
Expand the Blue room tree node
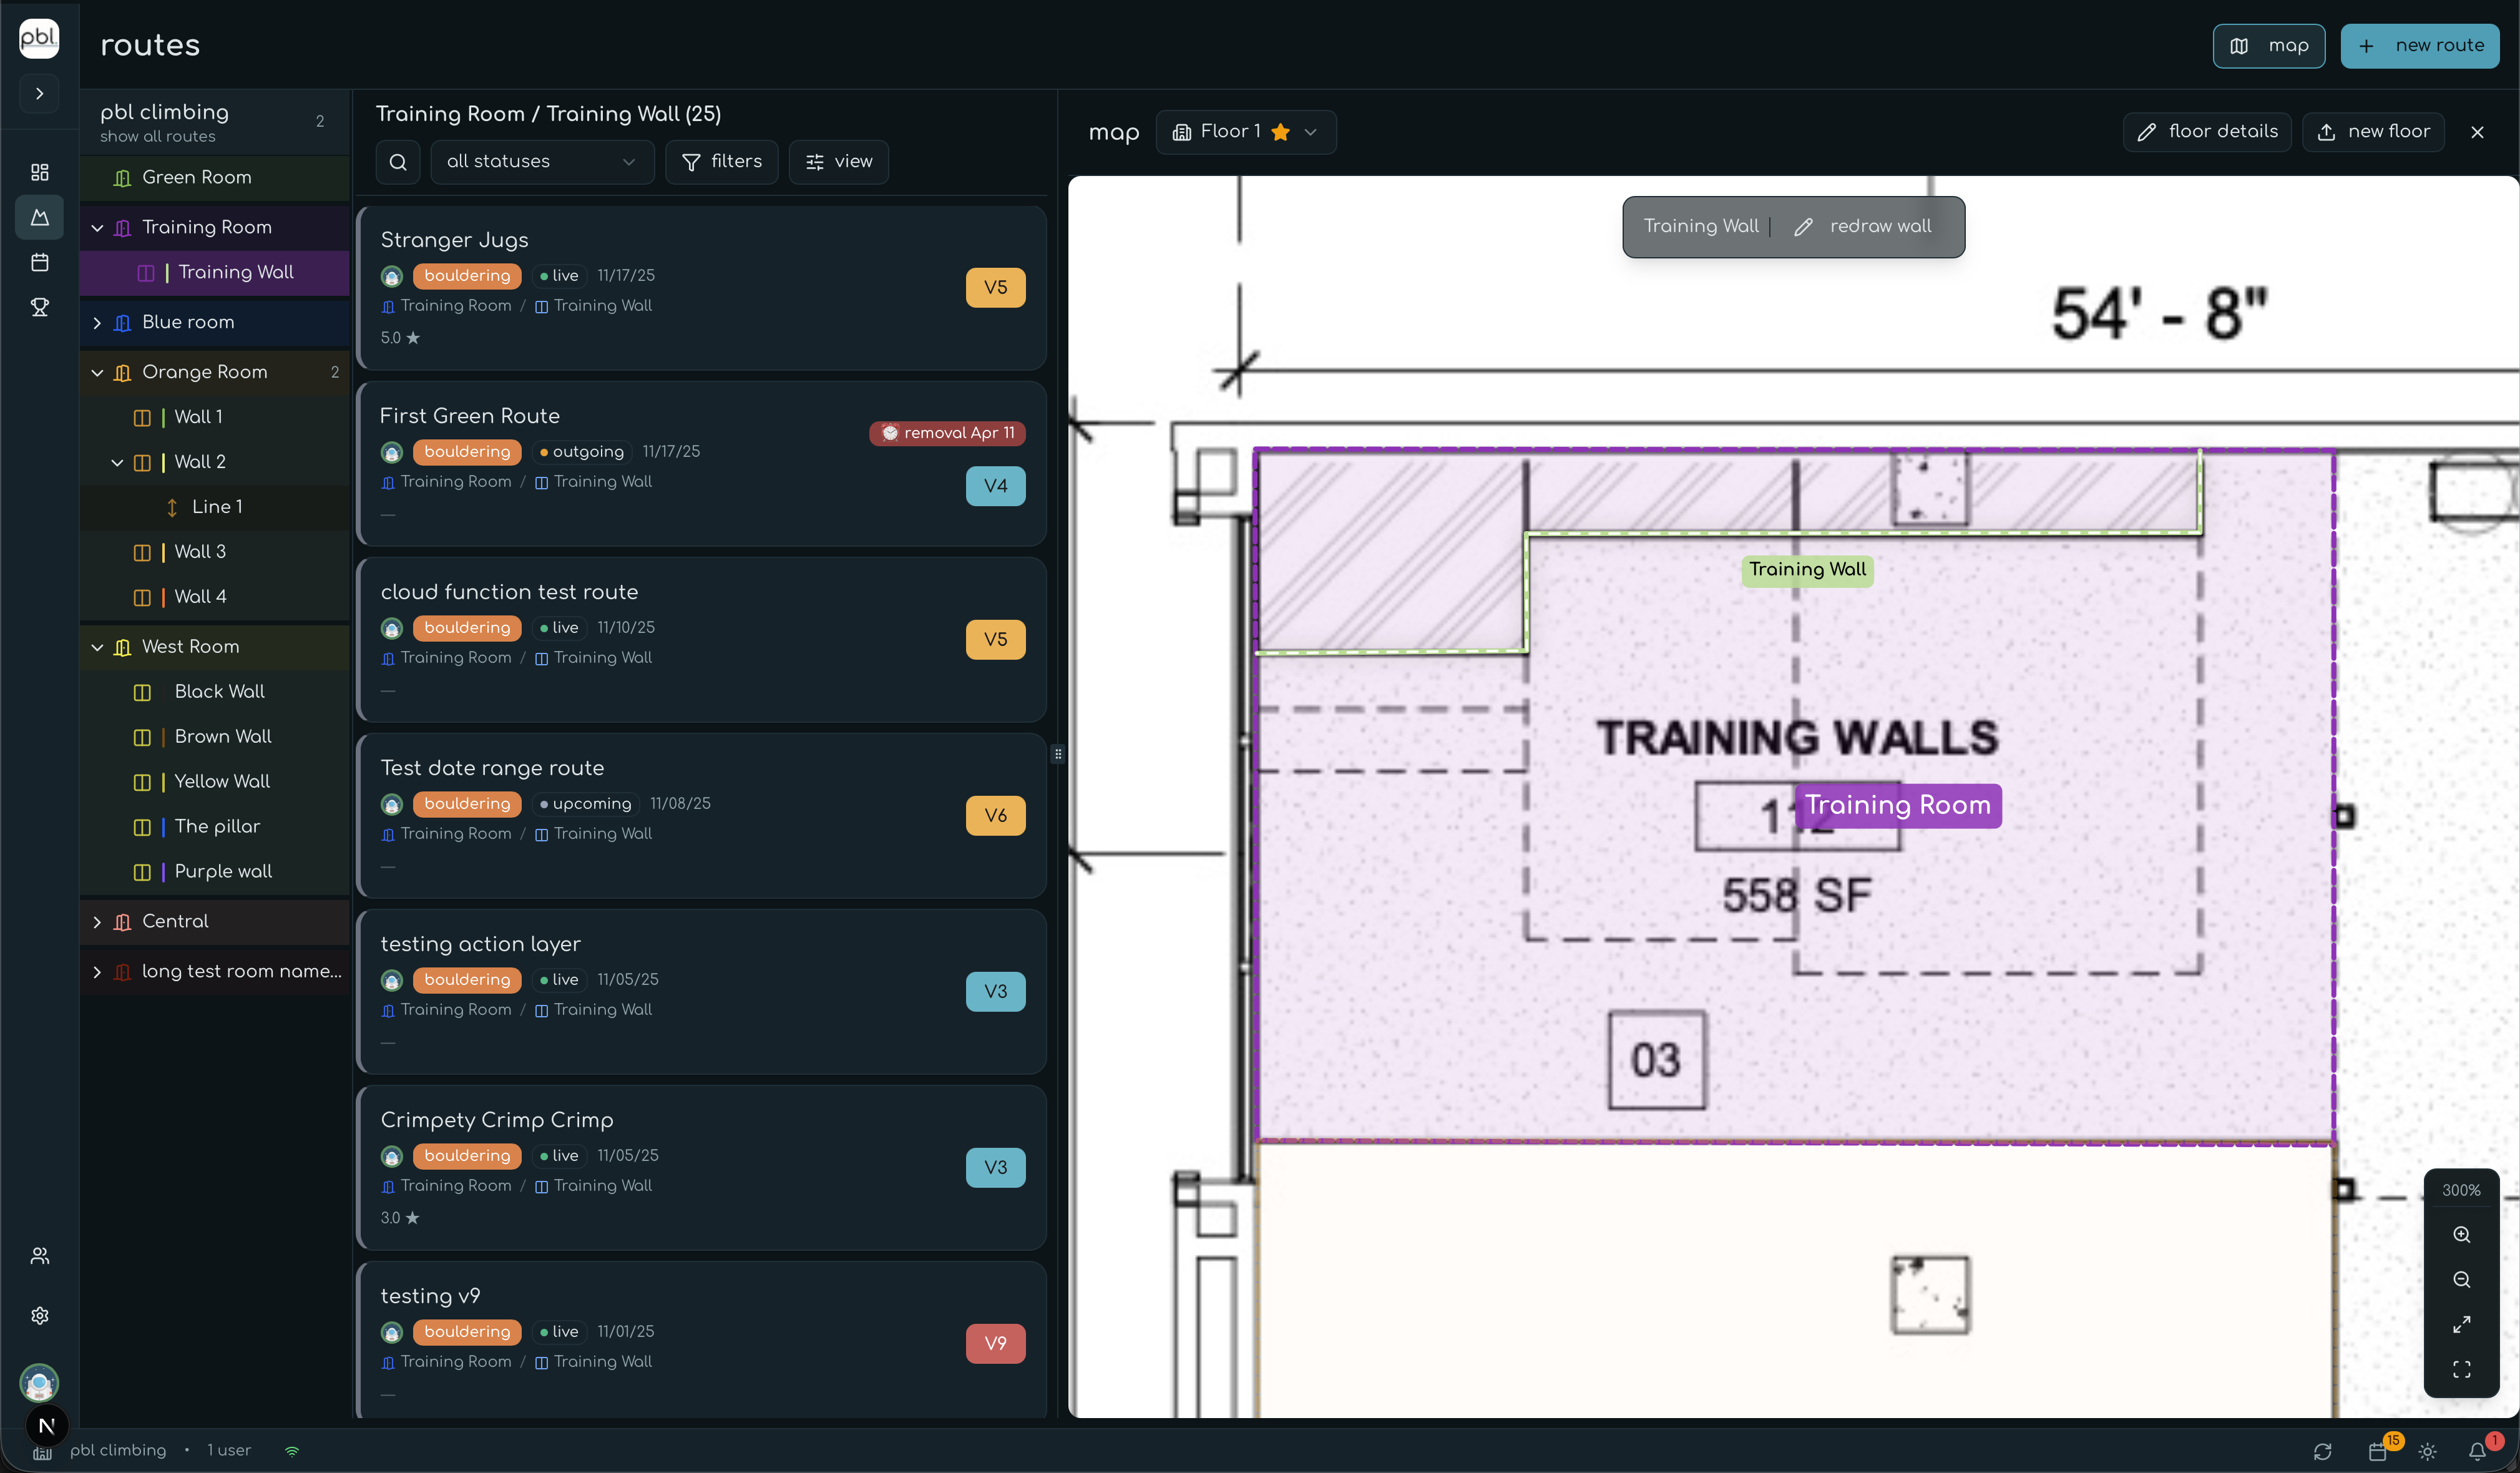tap(97, 323)
